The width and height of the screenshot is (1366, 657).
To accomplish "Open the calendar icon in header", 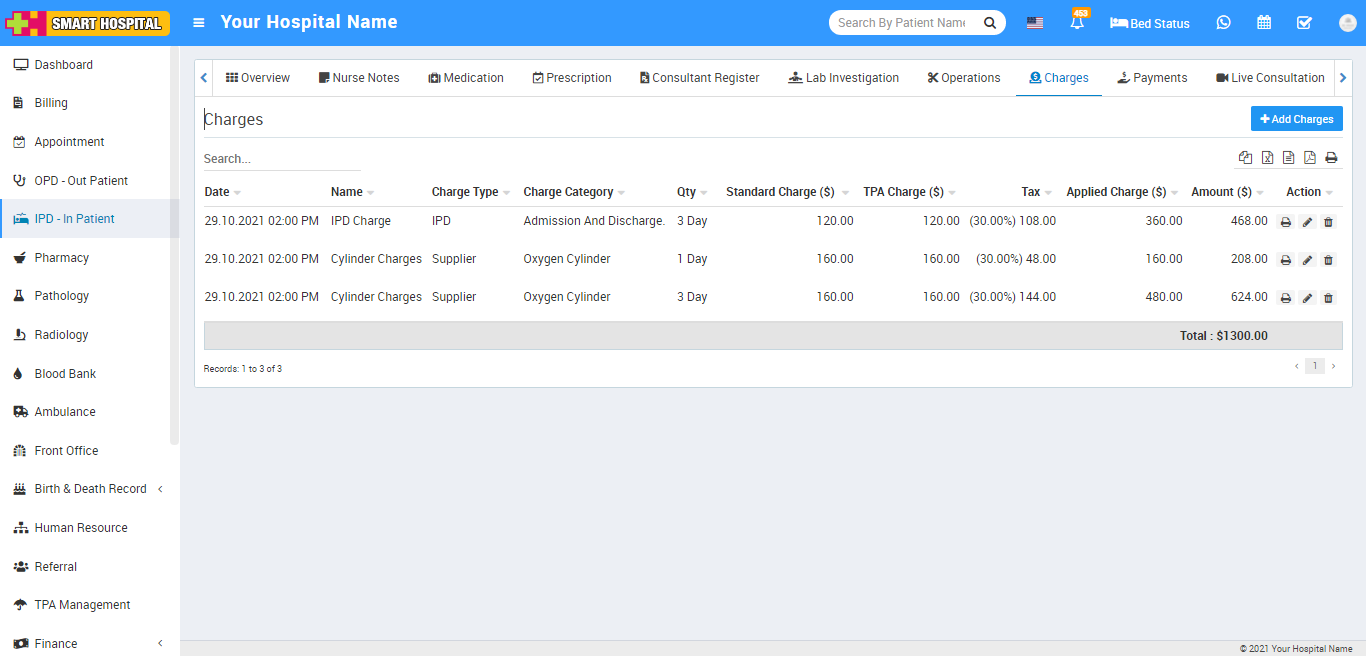I will tap(1264, 23).
